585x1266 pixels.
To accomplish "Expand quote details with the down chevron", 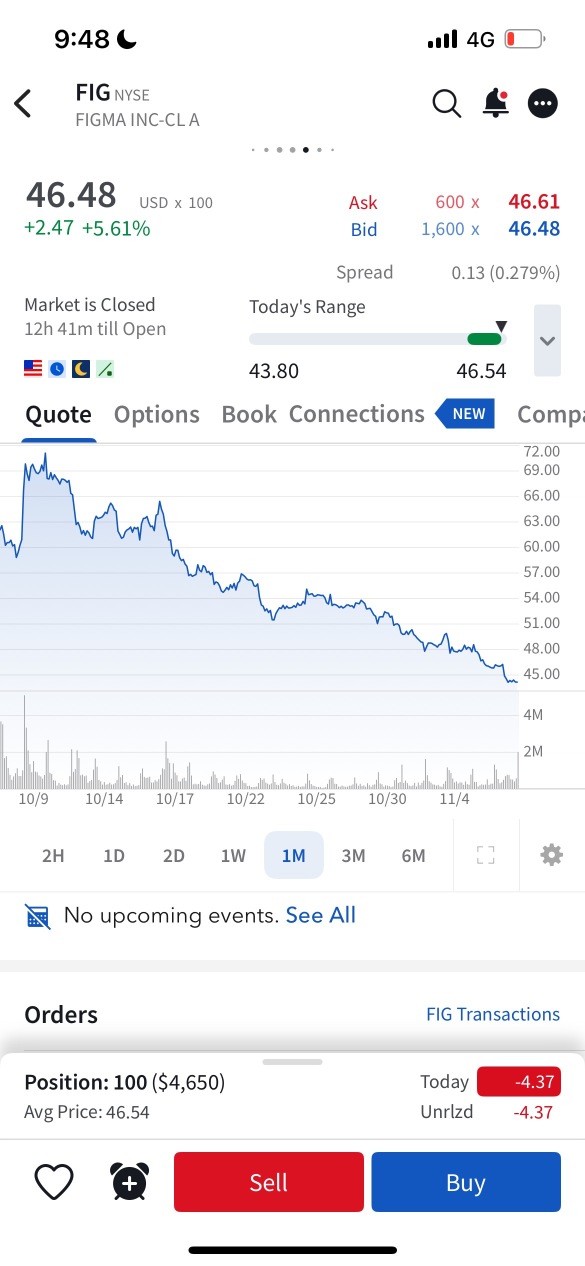I will tap(547, 341).
